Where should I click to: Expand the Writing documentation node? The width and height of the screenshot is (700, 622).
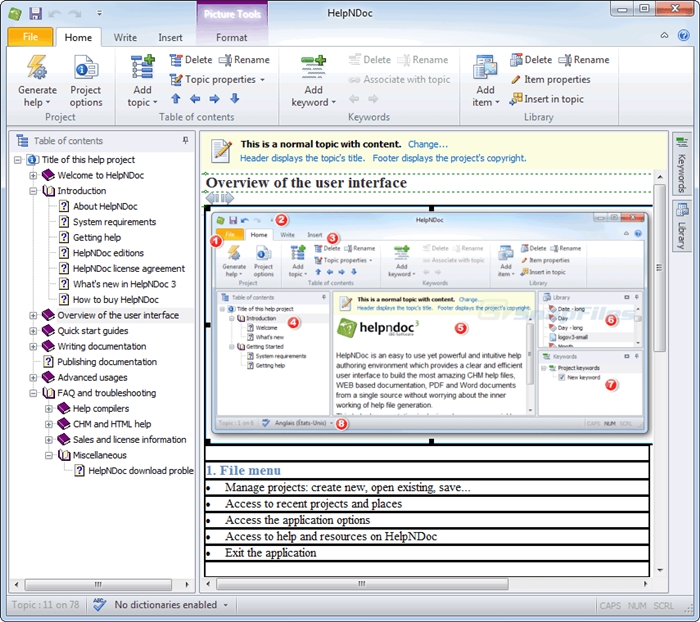point(33,346)
